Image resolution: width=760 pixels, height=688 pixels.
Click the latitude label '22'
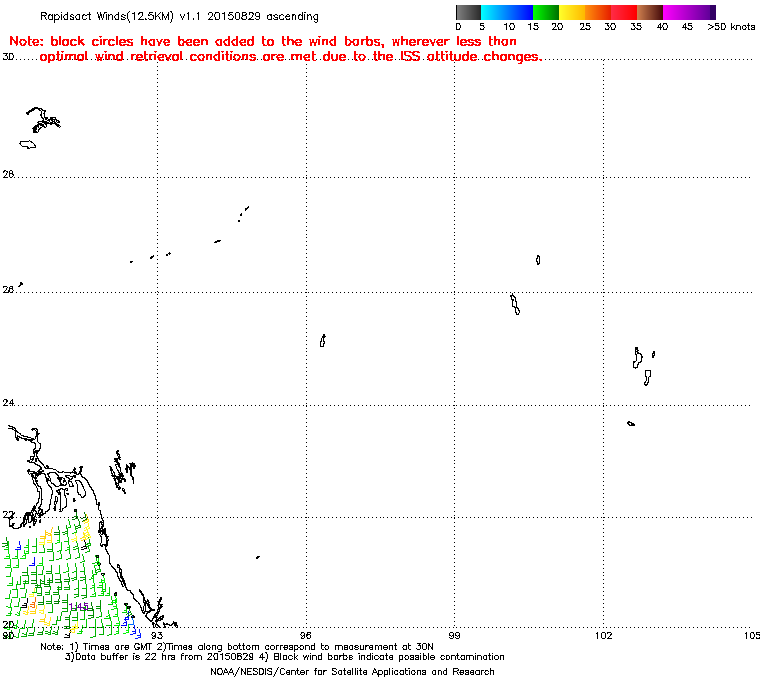coord(8,515)
